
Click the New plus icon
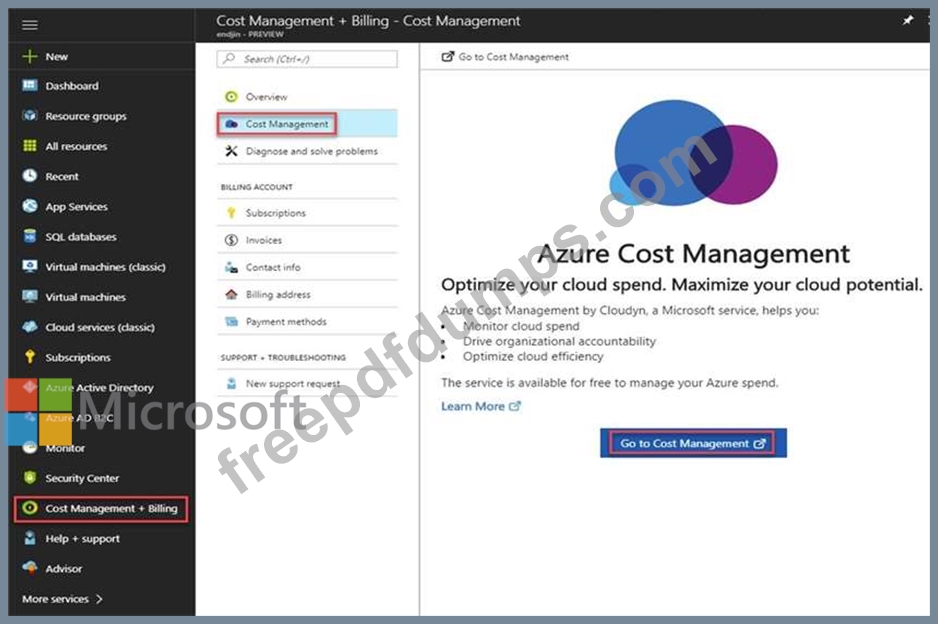[x=29, y=56]
